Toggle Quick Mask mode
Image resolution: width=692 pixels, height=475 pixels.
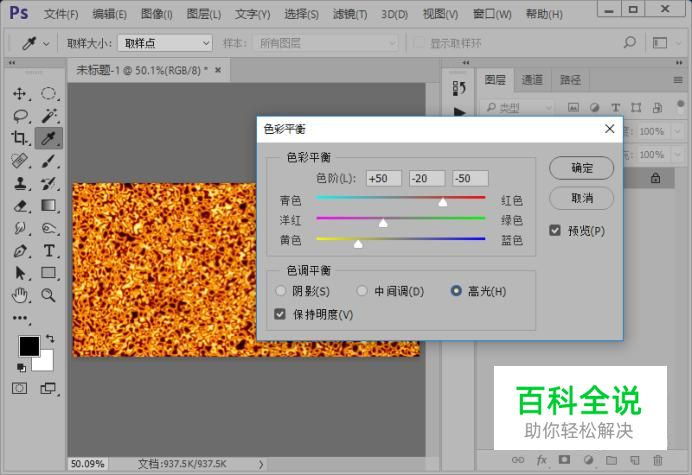(x=19, y=388)
